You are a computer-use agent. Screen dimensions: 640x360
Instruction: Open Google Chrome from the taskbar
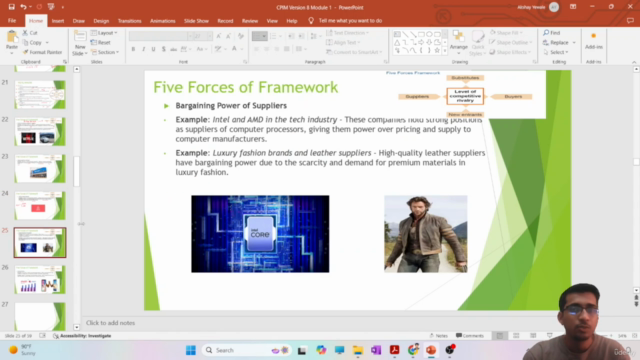click(x=413, y=350)
